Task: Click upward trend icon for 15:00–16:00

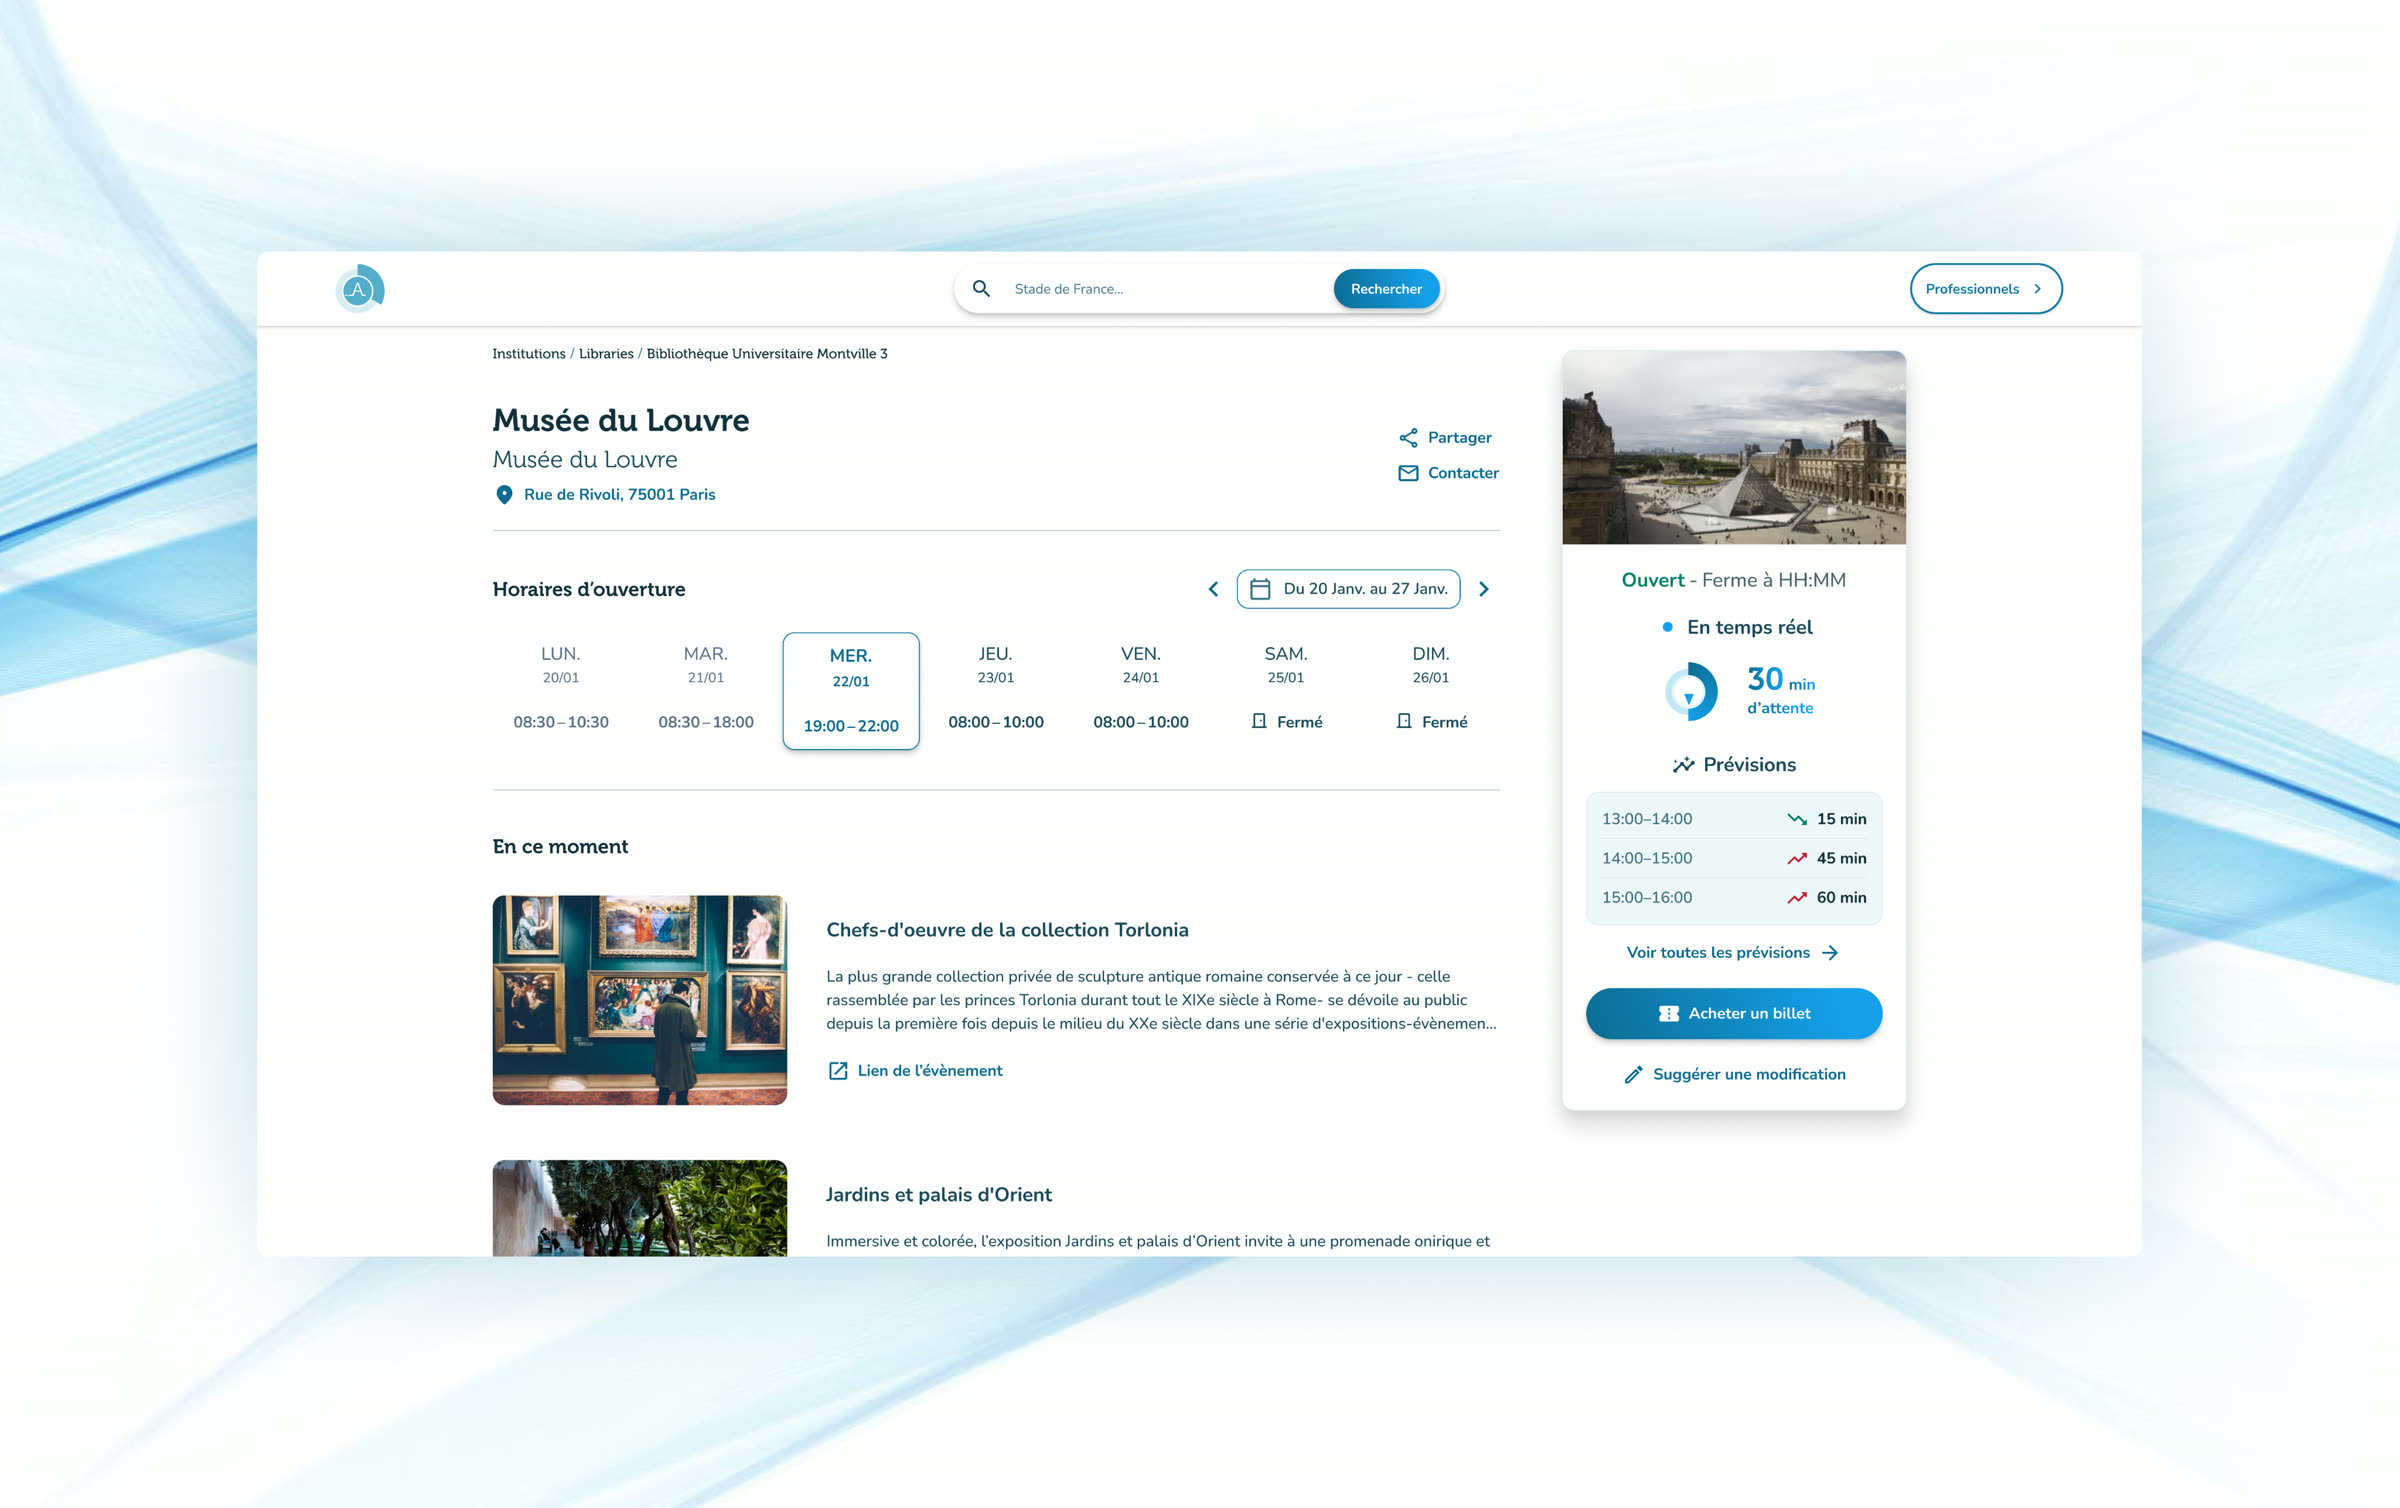Action: (1797, 898)
